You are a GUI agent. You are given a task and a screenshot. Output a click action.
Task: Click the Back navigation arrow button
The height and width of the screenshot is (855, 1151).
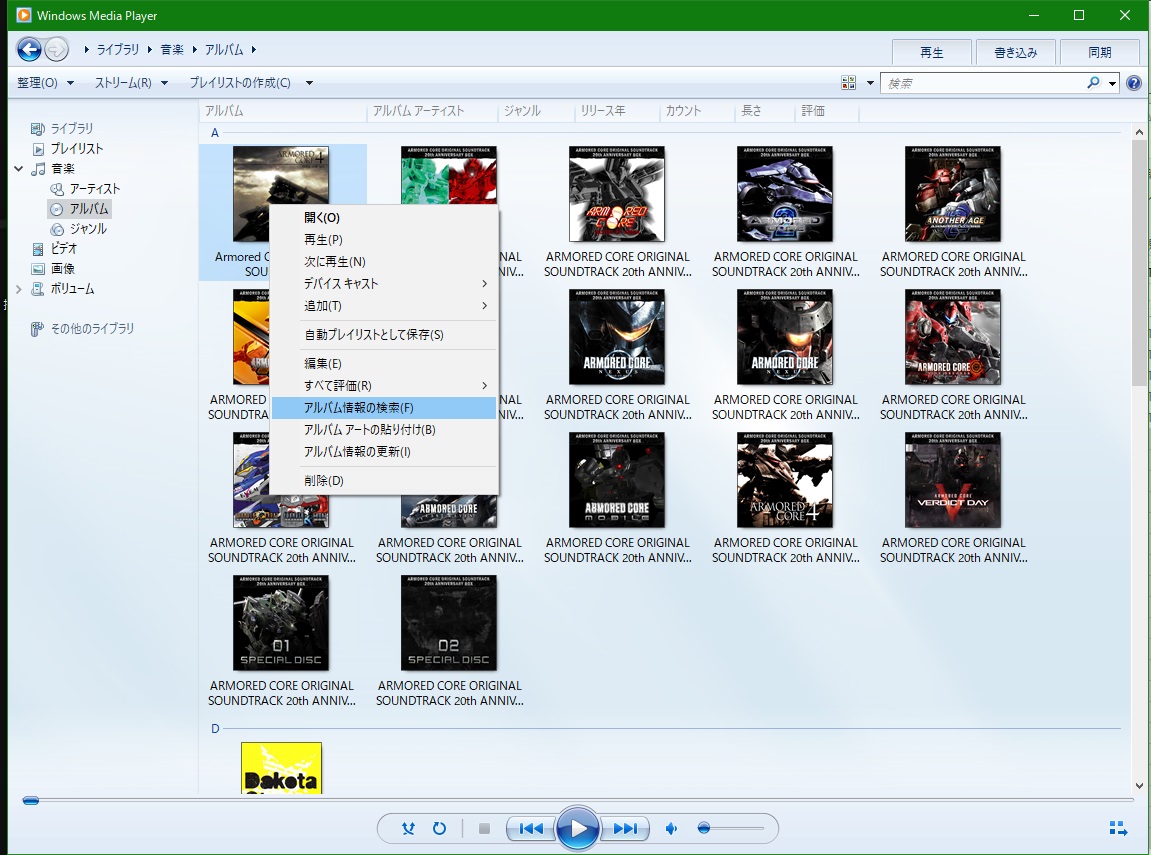(29, 50)
